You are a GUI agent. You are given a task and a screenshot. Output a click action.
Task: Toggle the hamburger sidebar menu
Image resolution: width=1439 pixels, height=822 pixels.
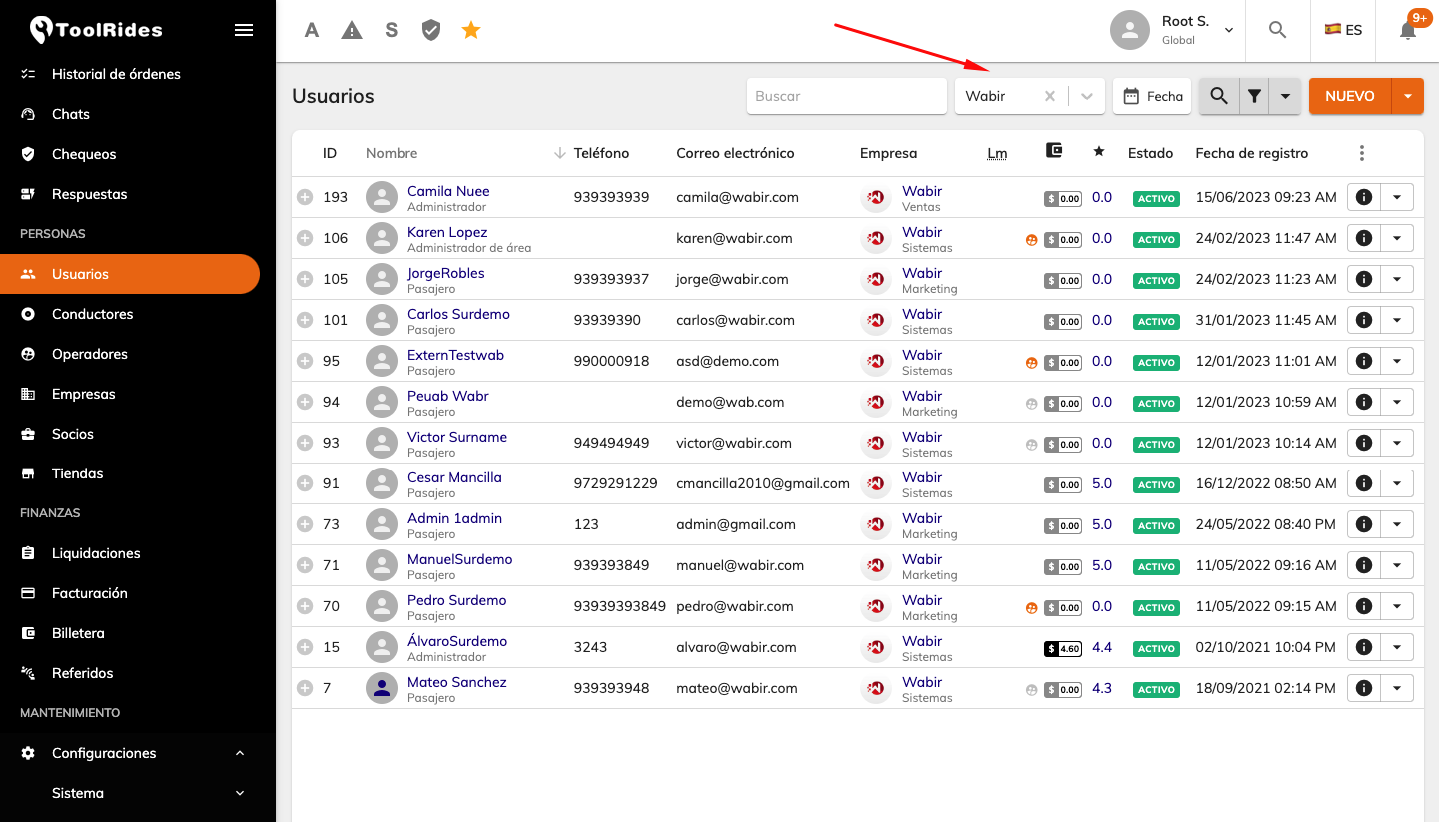tap(244, 30)
